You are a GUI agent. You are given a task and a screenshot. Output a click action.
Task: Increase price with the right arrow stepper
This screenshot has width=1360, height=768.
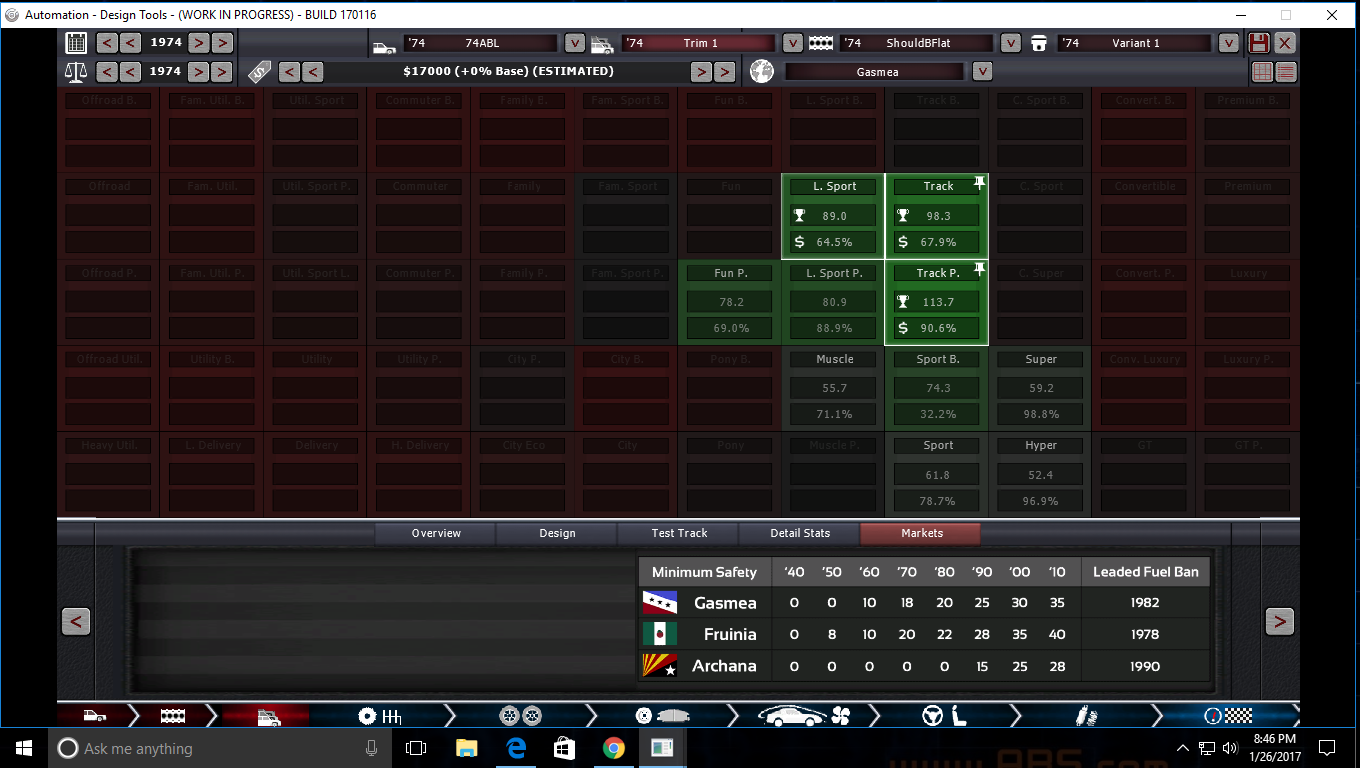(702, 72)
